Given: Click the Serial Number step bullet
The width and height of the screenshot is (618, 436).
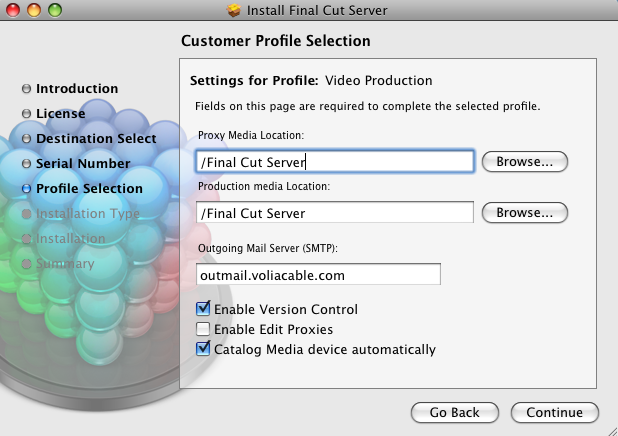Looking at the screenshot, I should [26, 164].
